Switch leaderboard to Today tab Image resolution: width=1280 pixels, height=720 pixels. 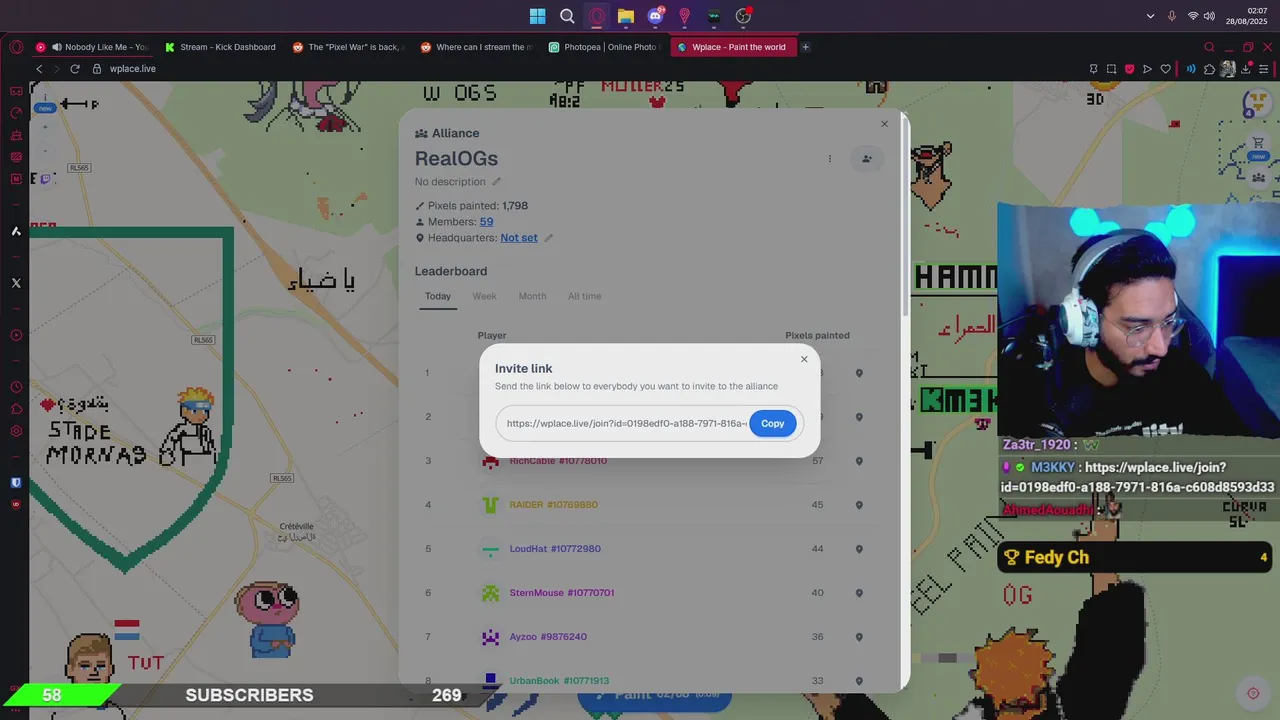click(438, 296)
